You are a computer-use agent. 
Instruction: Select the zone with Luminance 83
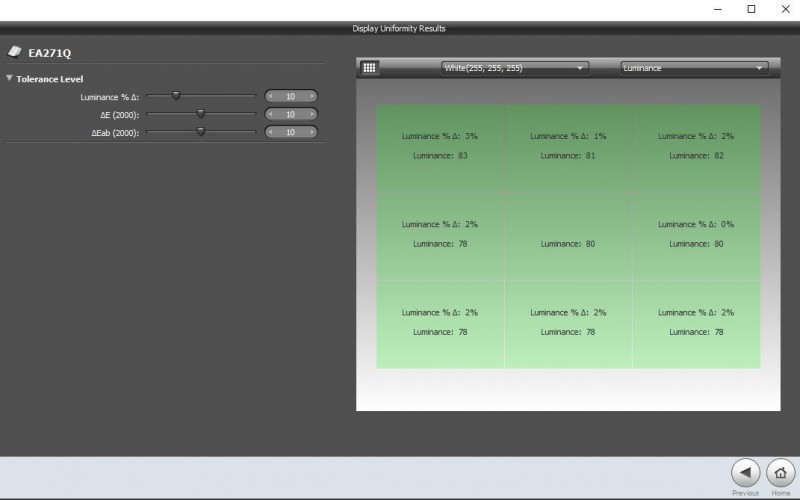click(x=440, y=148)
